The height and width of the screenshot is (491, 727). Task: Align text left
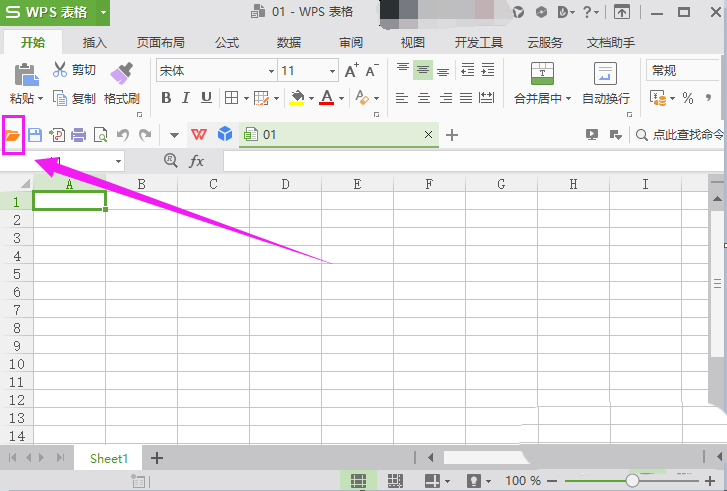(x=402, y=98)
